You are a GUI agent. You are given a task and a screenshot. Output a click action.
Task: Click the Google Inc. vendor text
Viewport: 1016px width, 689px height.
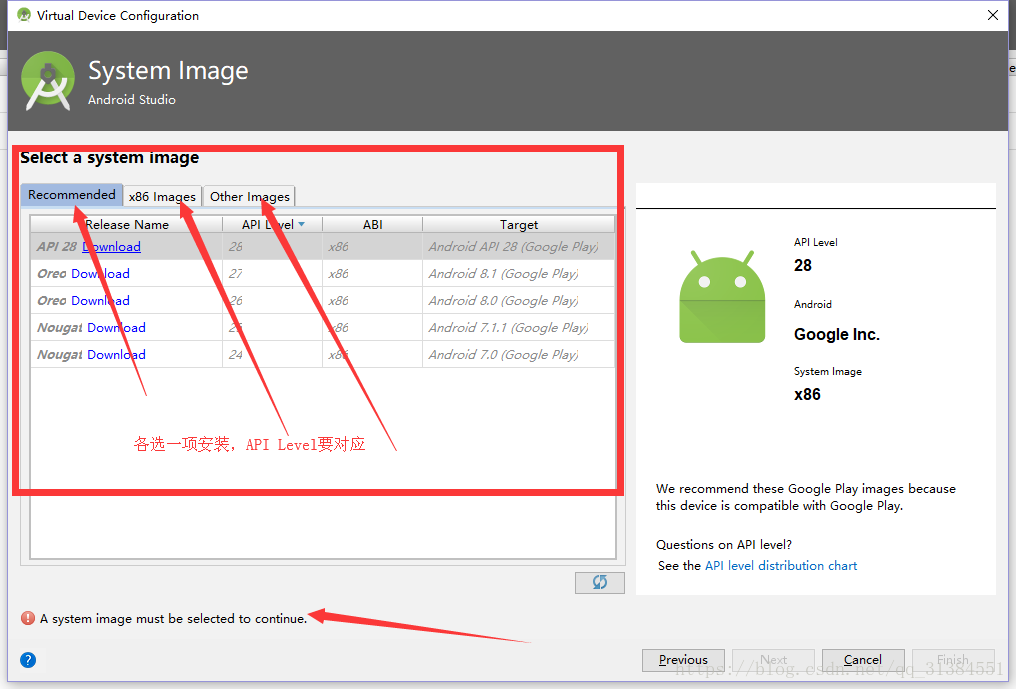(837, 334)
